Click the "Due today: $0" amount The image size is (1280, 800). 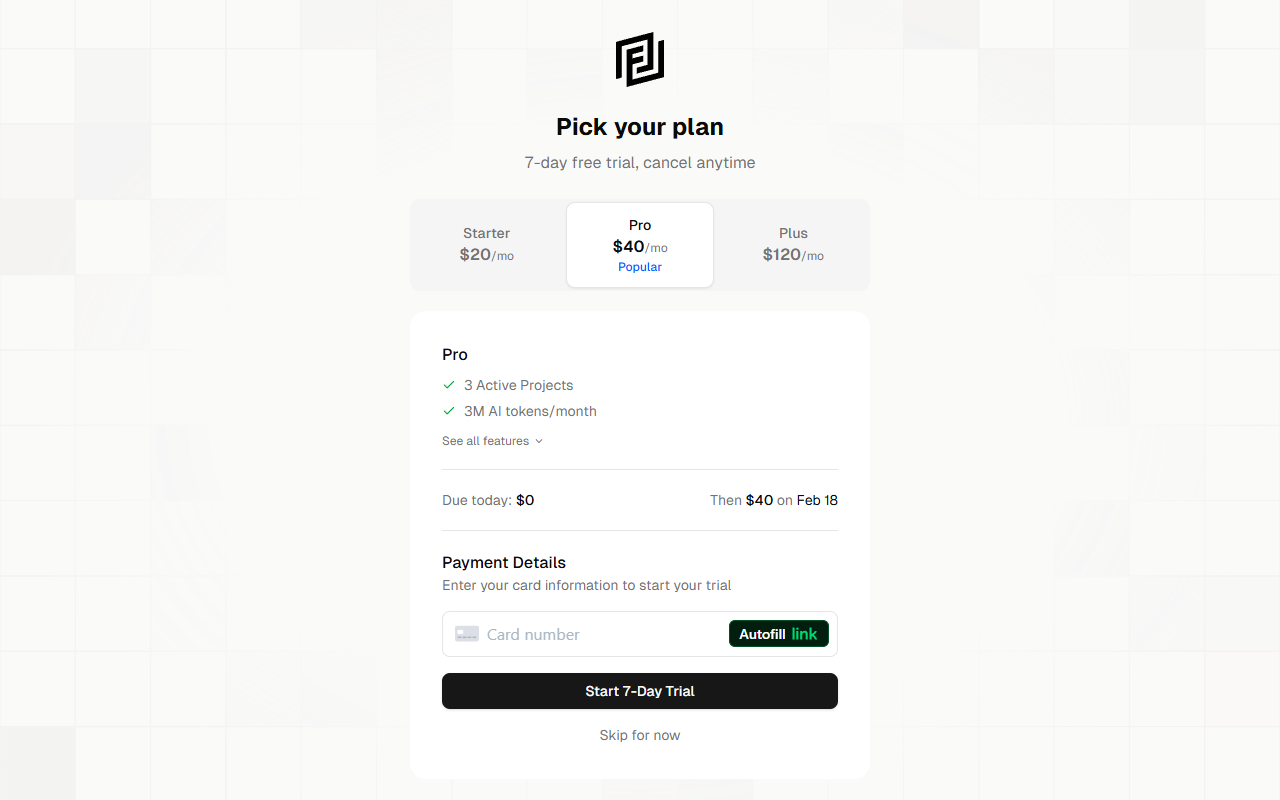click(x=488, y=500)
